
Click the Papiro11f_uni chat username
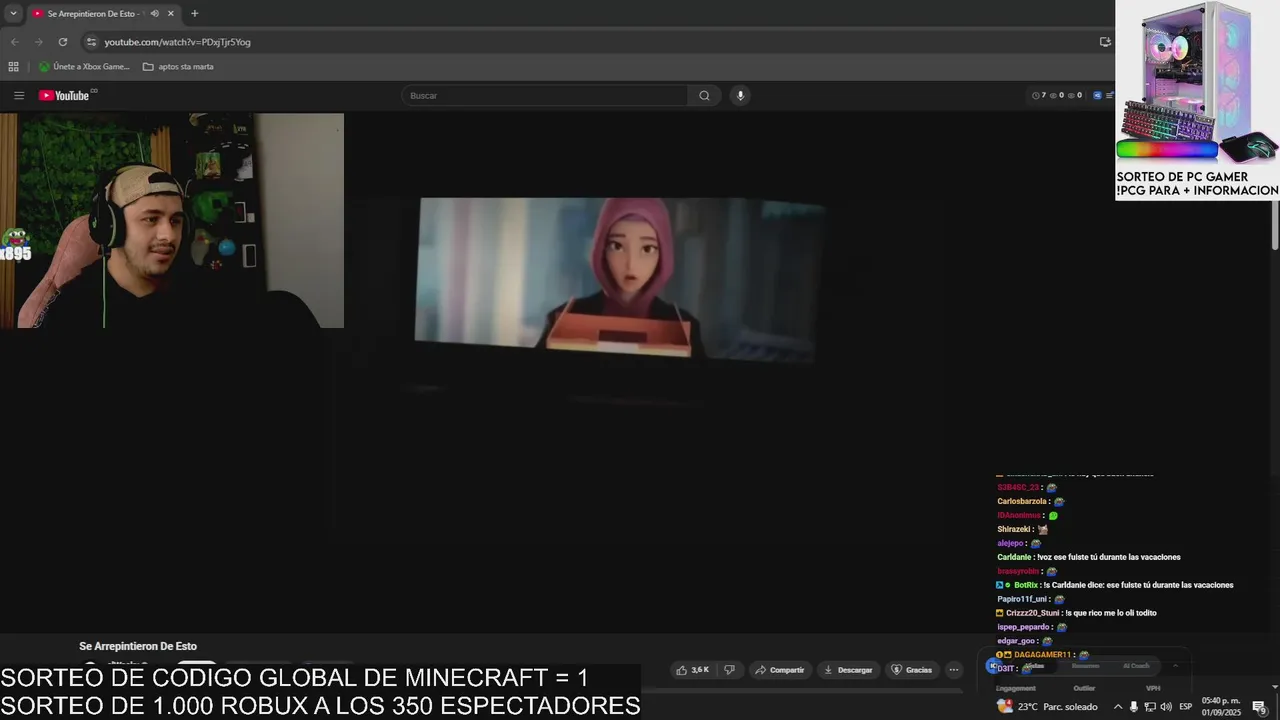coord(1022,599)
